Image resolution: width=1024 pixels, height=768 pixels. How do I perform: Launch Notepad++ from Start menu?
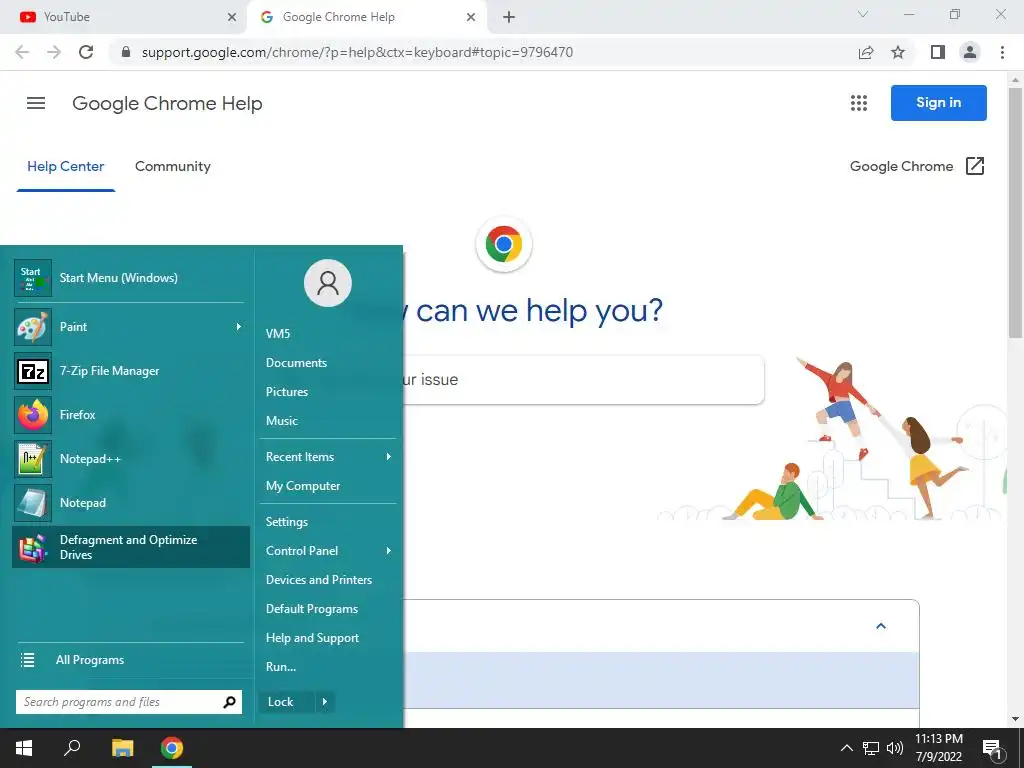click(131, 458)
